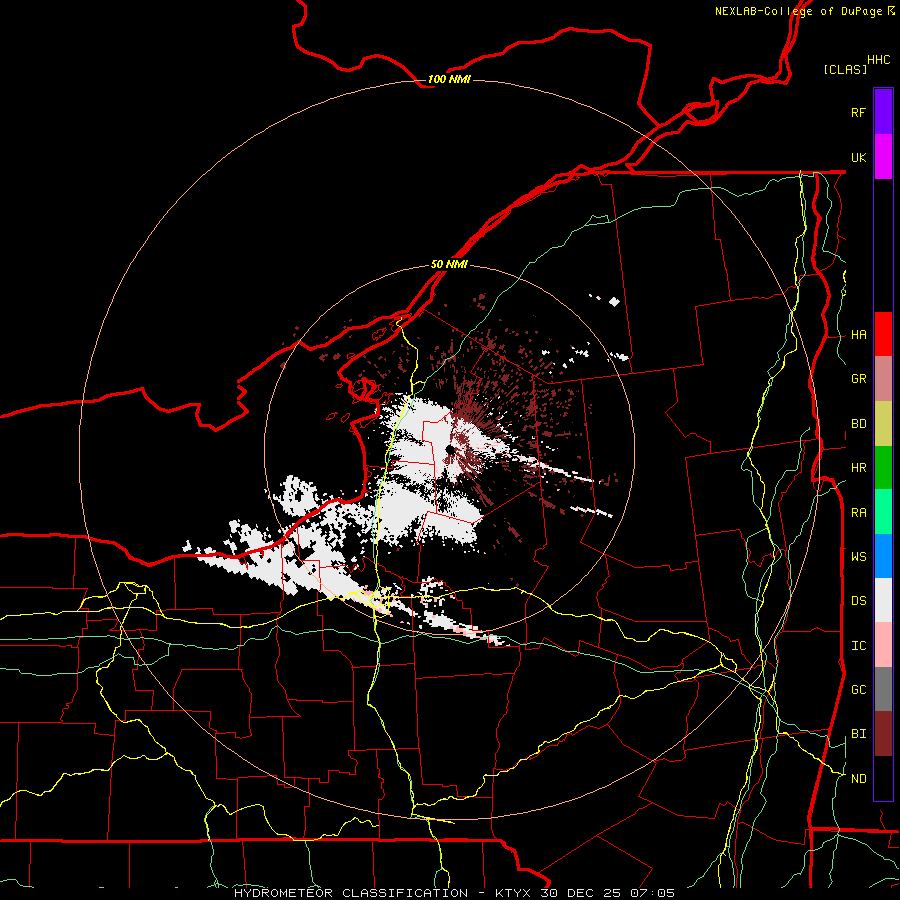Click the RA mint-green legend color block
This screenshot has height=900, width=900.
coord(883,512)
